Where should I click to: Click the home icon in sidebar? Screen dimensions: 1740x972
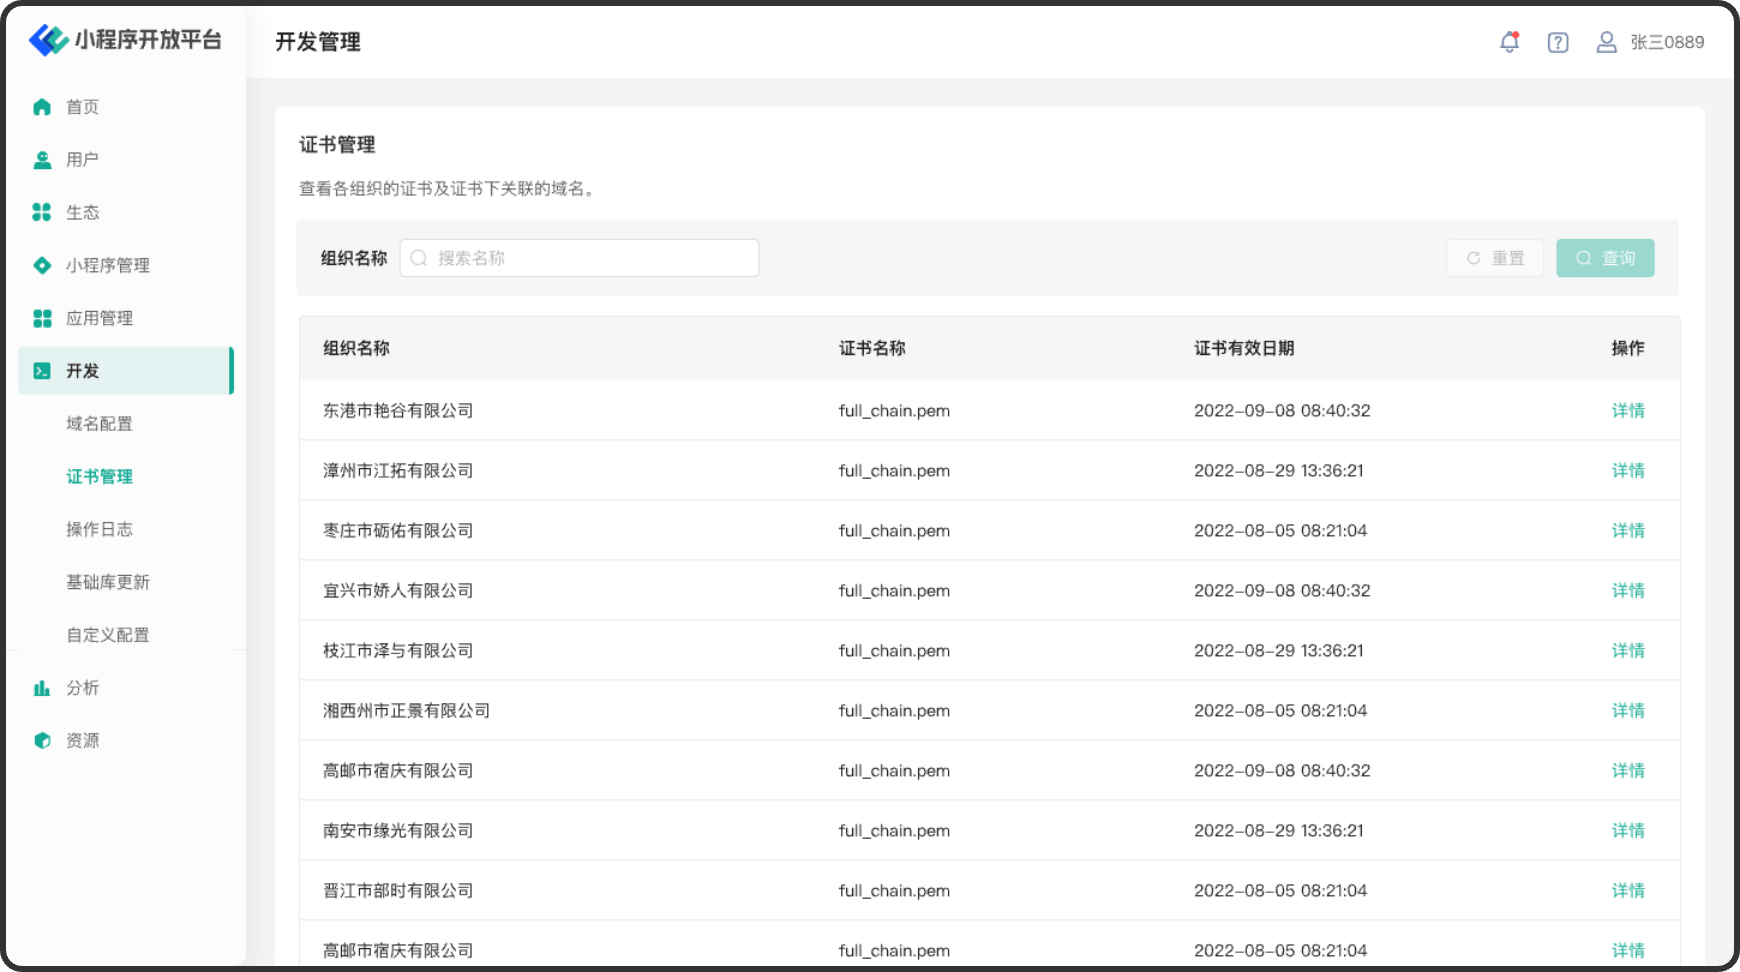[42, 107]
